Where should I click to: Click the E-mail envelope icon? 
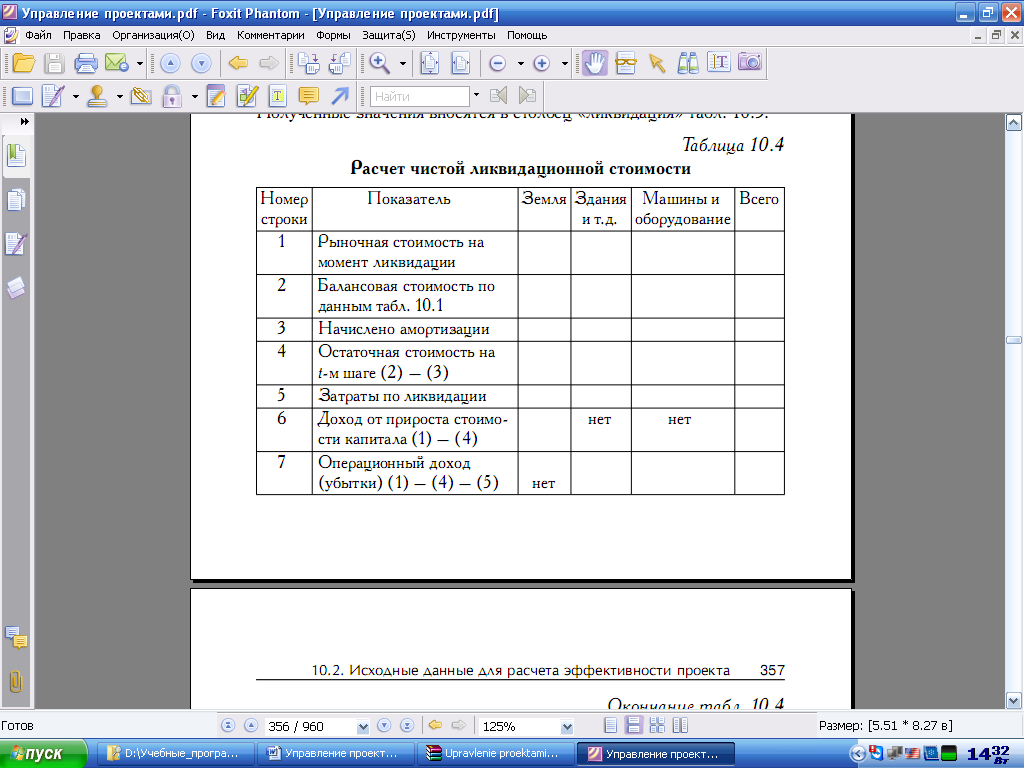point(116,63)
